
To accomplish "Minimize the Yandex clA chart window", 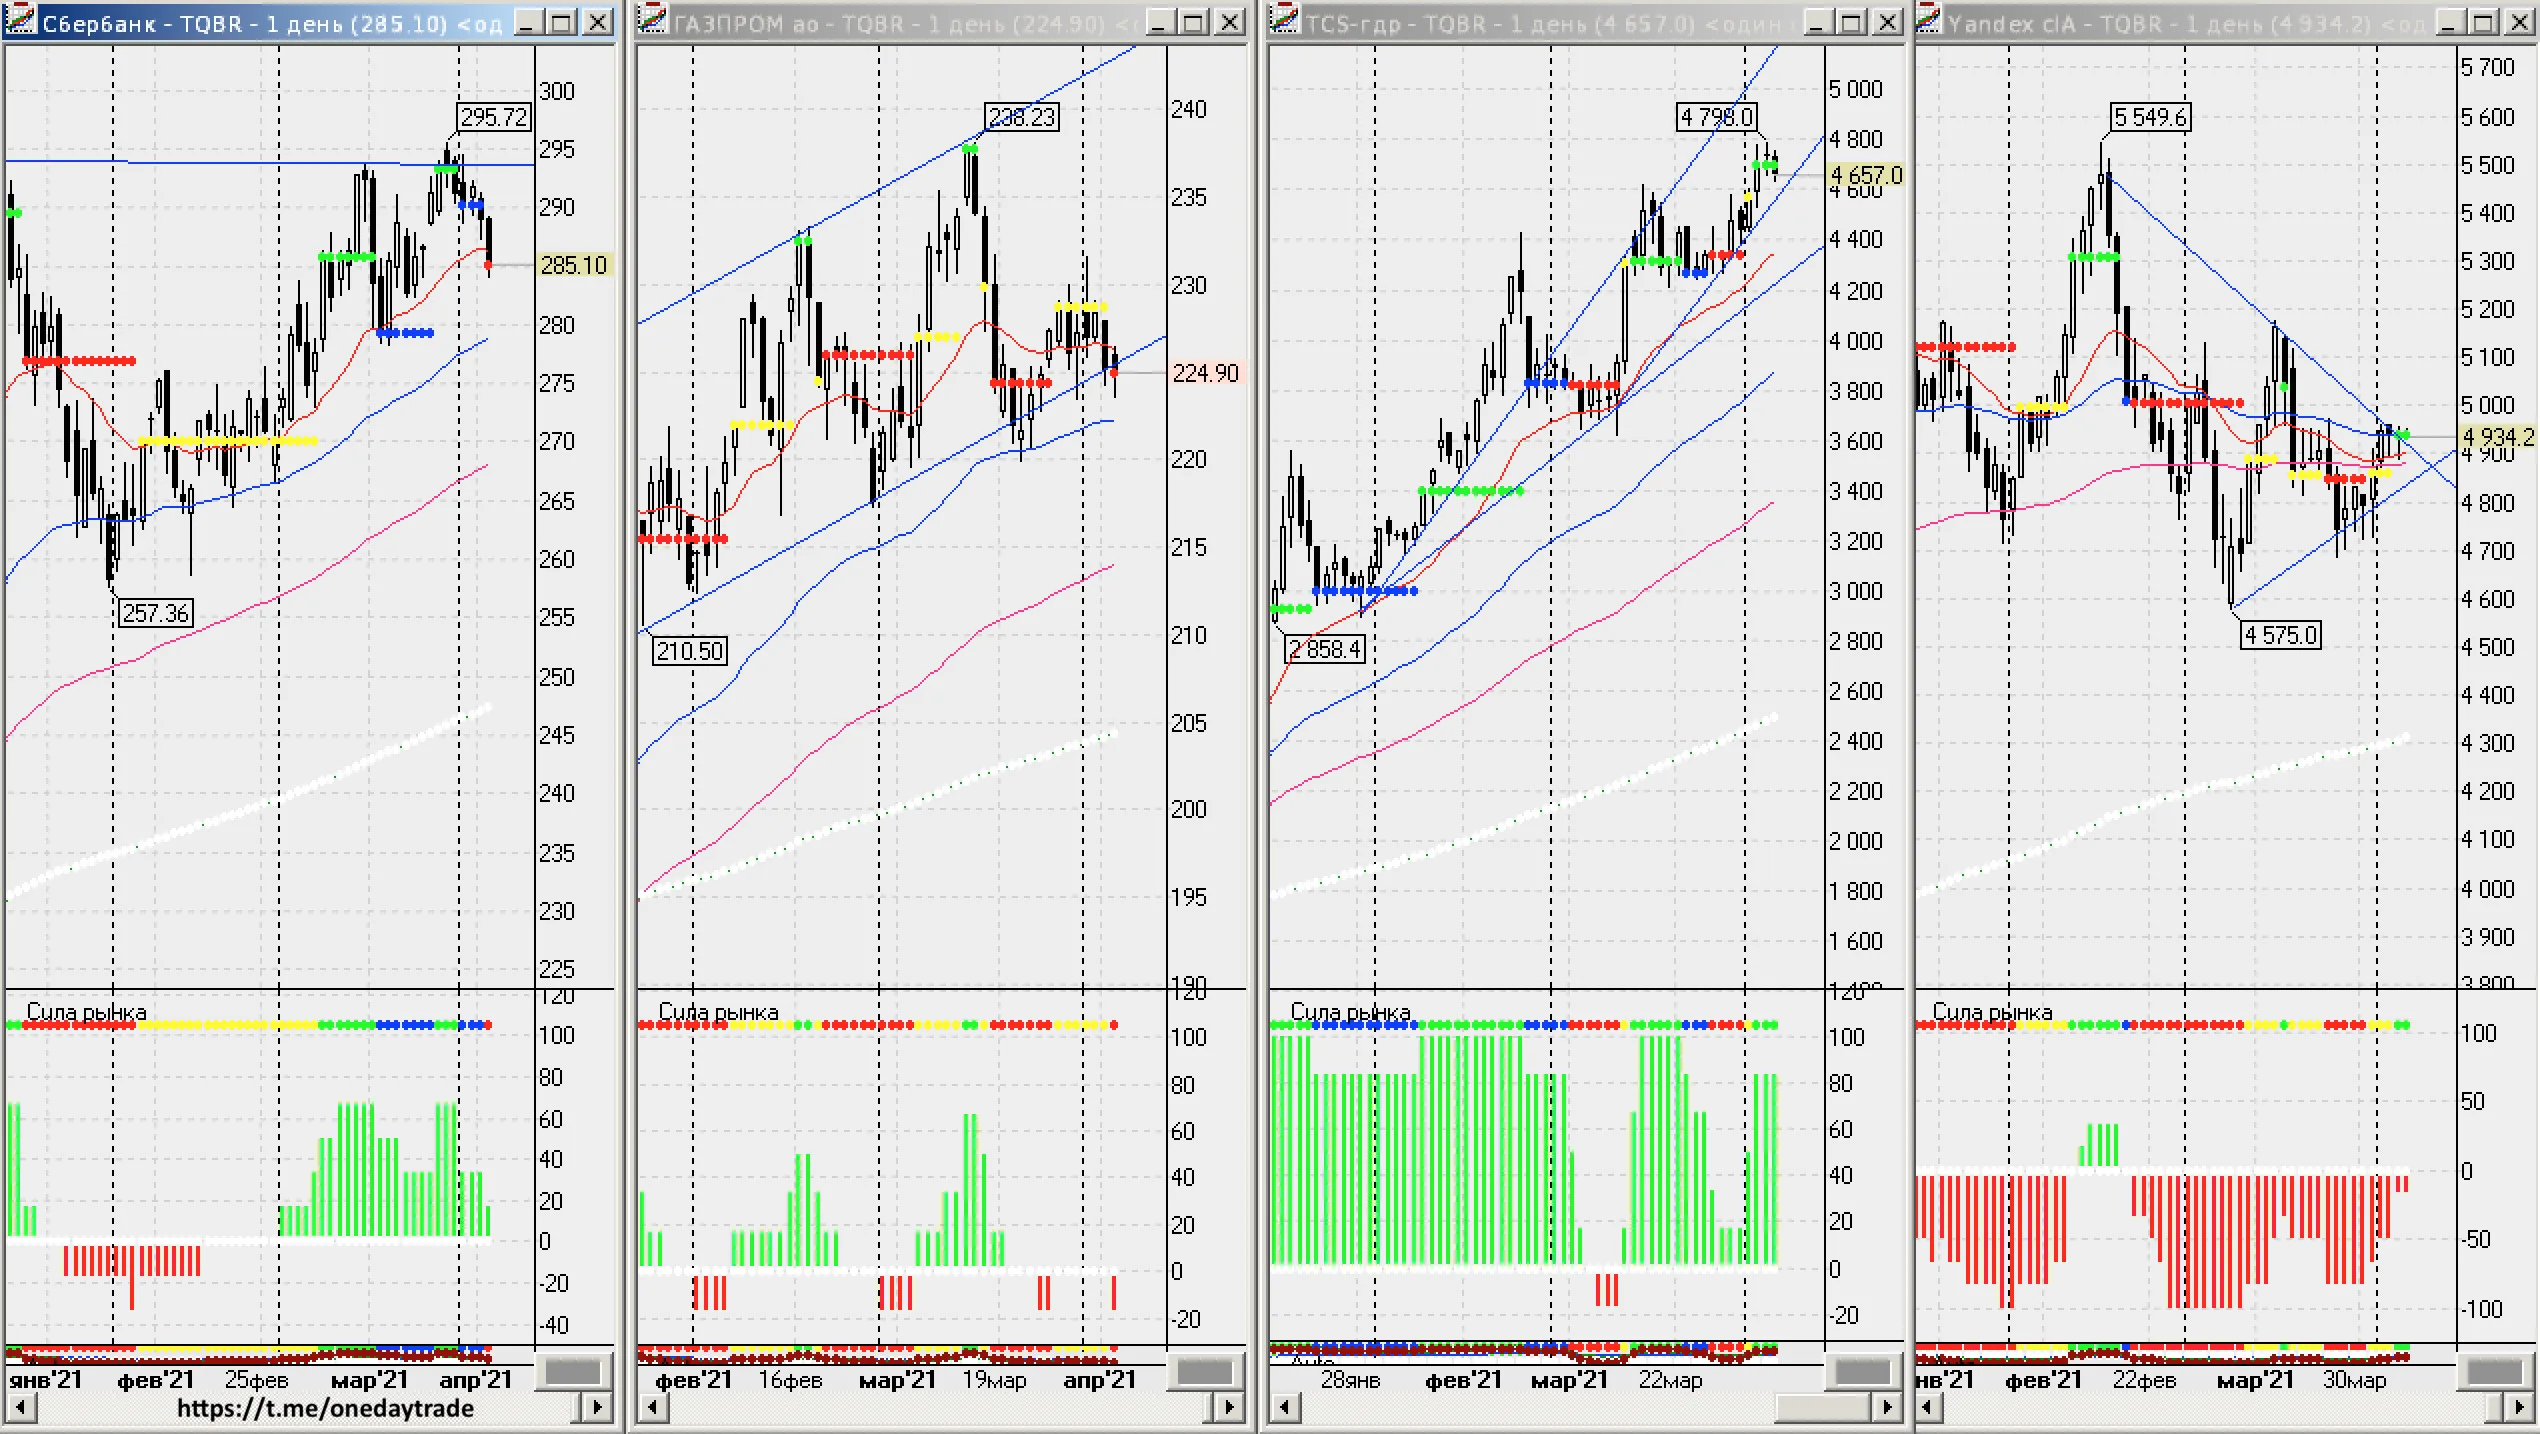I will tap(2447, 22).
